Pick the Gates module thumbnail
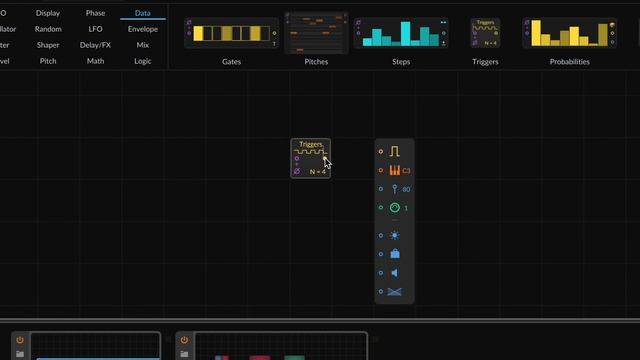 click(x=231, y=33)
